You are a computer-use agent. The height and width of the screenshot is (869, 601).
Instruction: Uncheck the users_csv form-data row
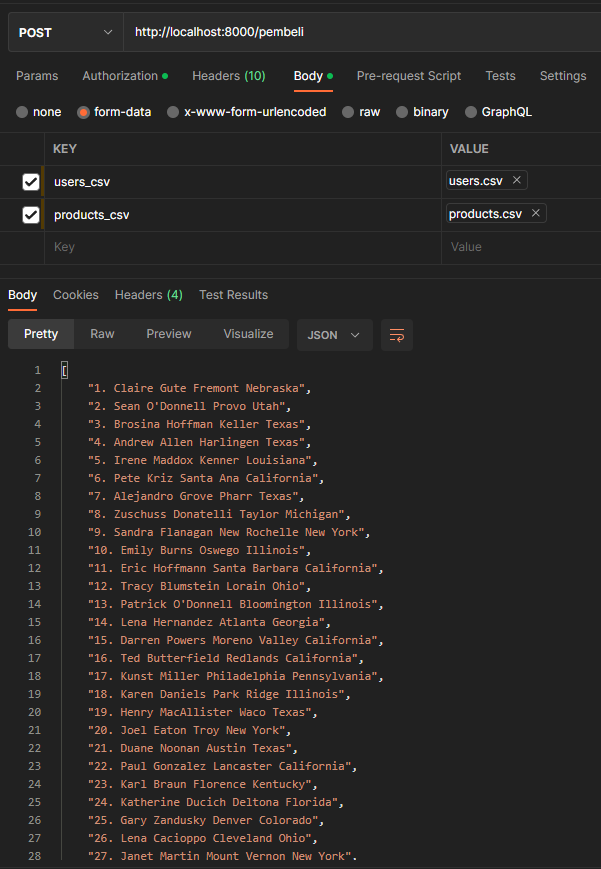click(x=29, y=182)
